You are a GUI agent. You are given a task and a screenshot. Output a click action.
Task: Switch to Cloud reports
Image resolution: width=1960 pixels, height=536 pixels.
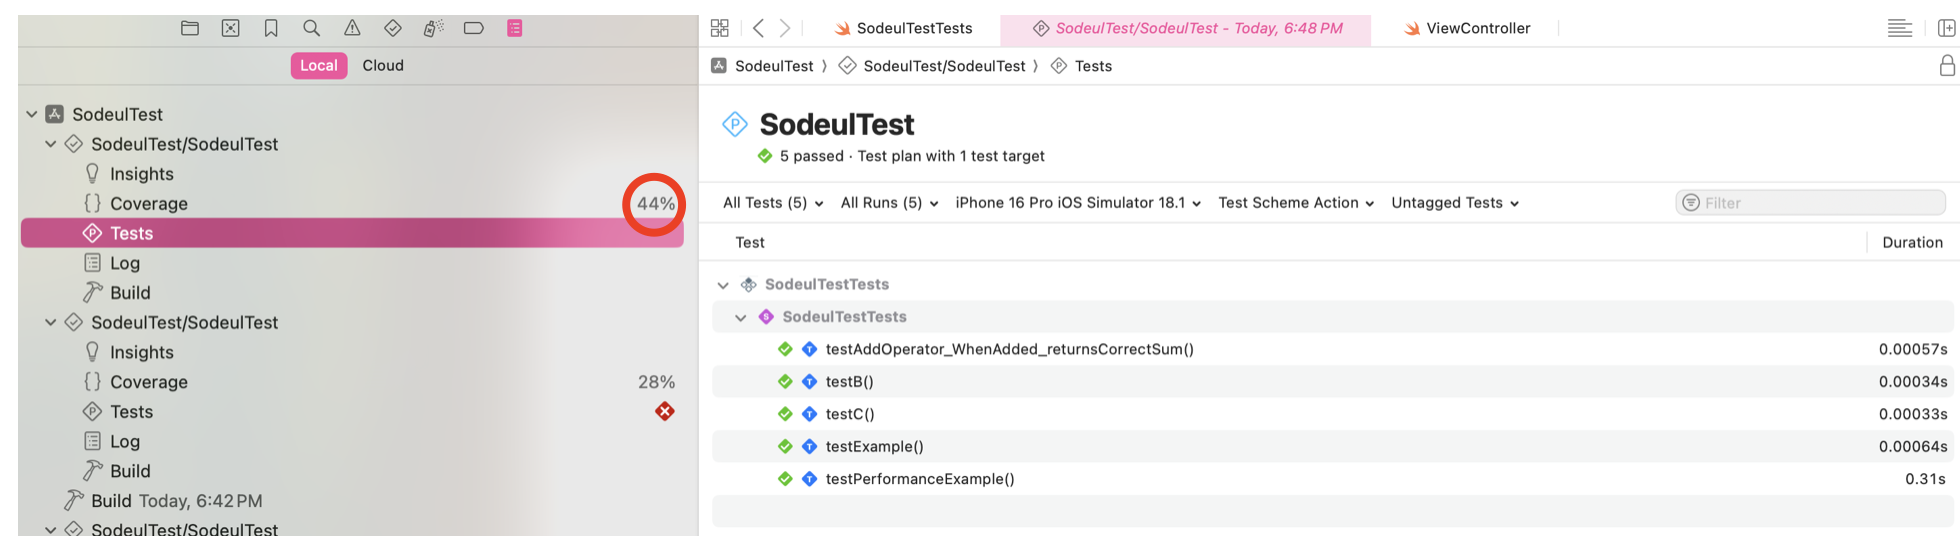(x=383, y=65)
